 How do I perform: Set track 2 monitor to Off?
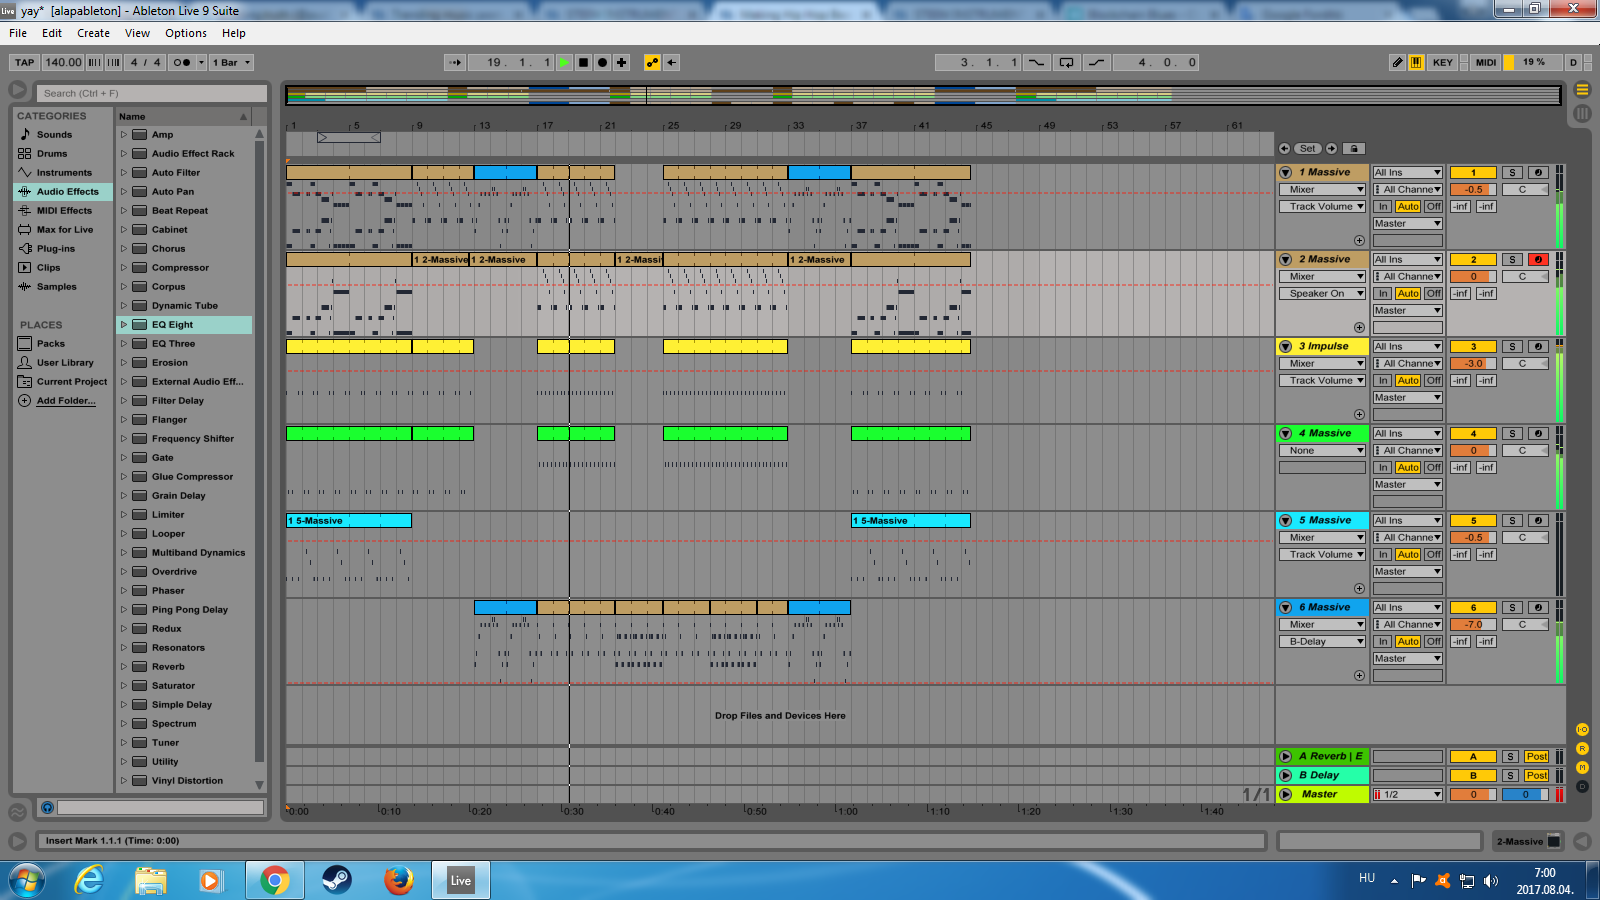tap(1434, 294)
